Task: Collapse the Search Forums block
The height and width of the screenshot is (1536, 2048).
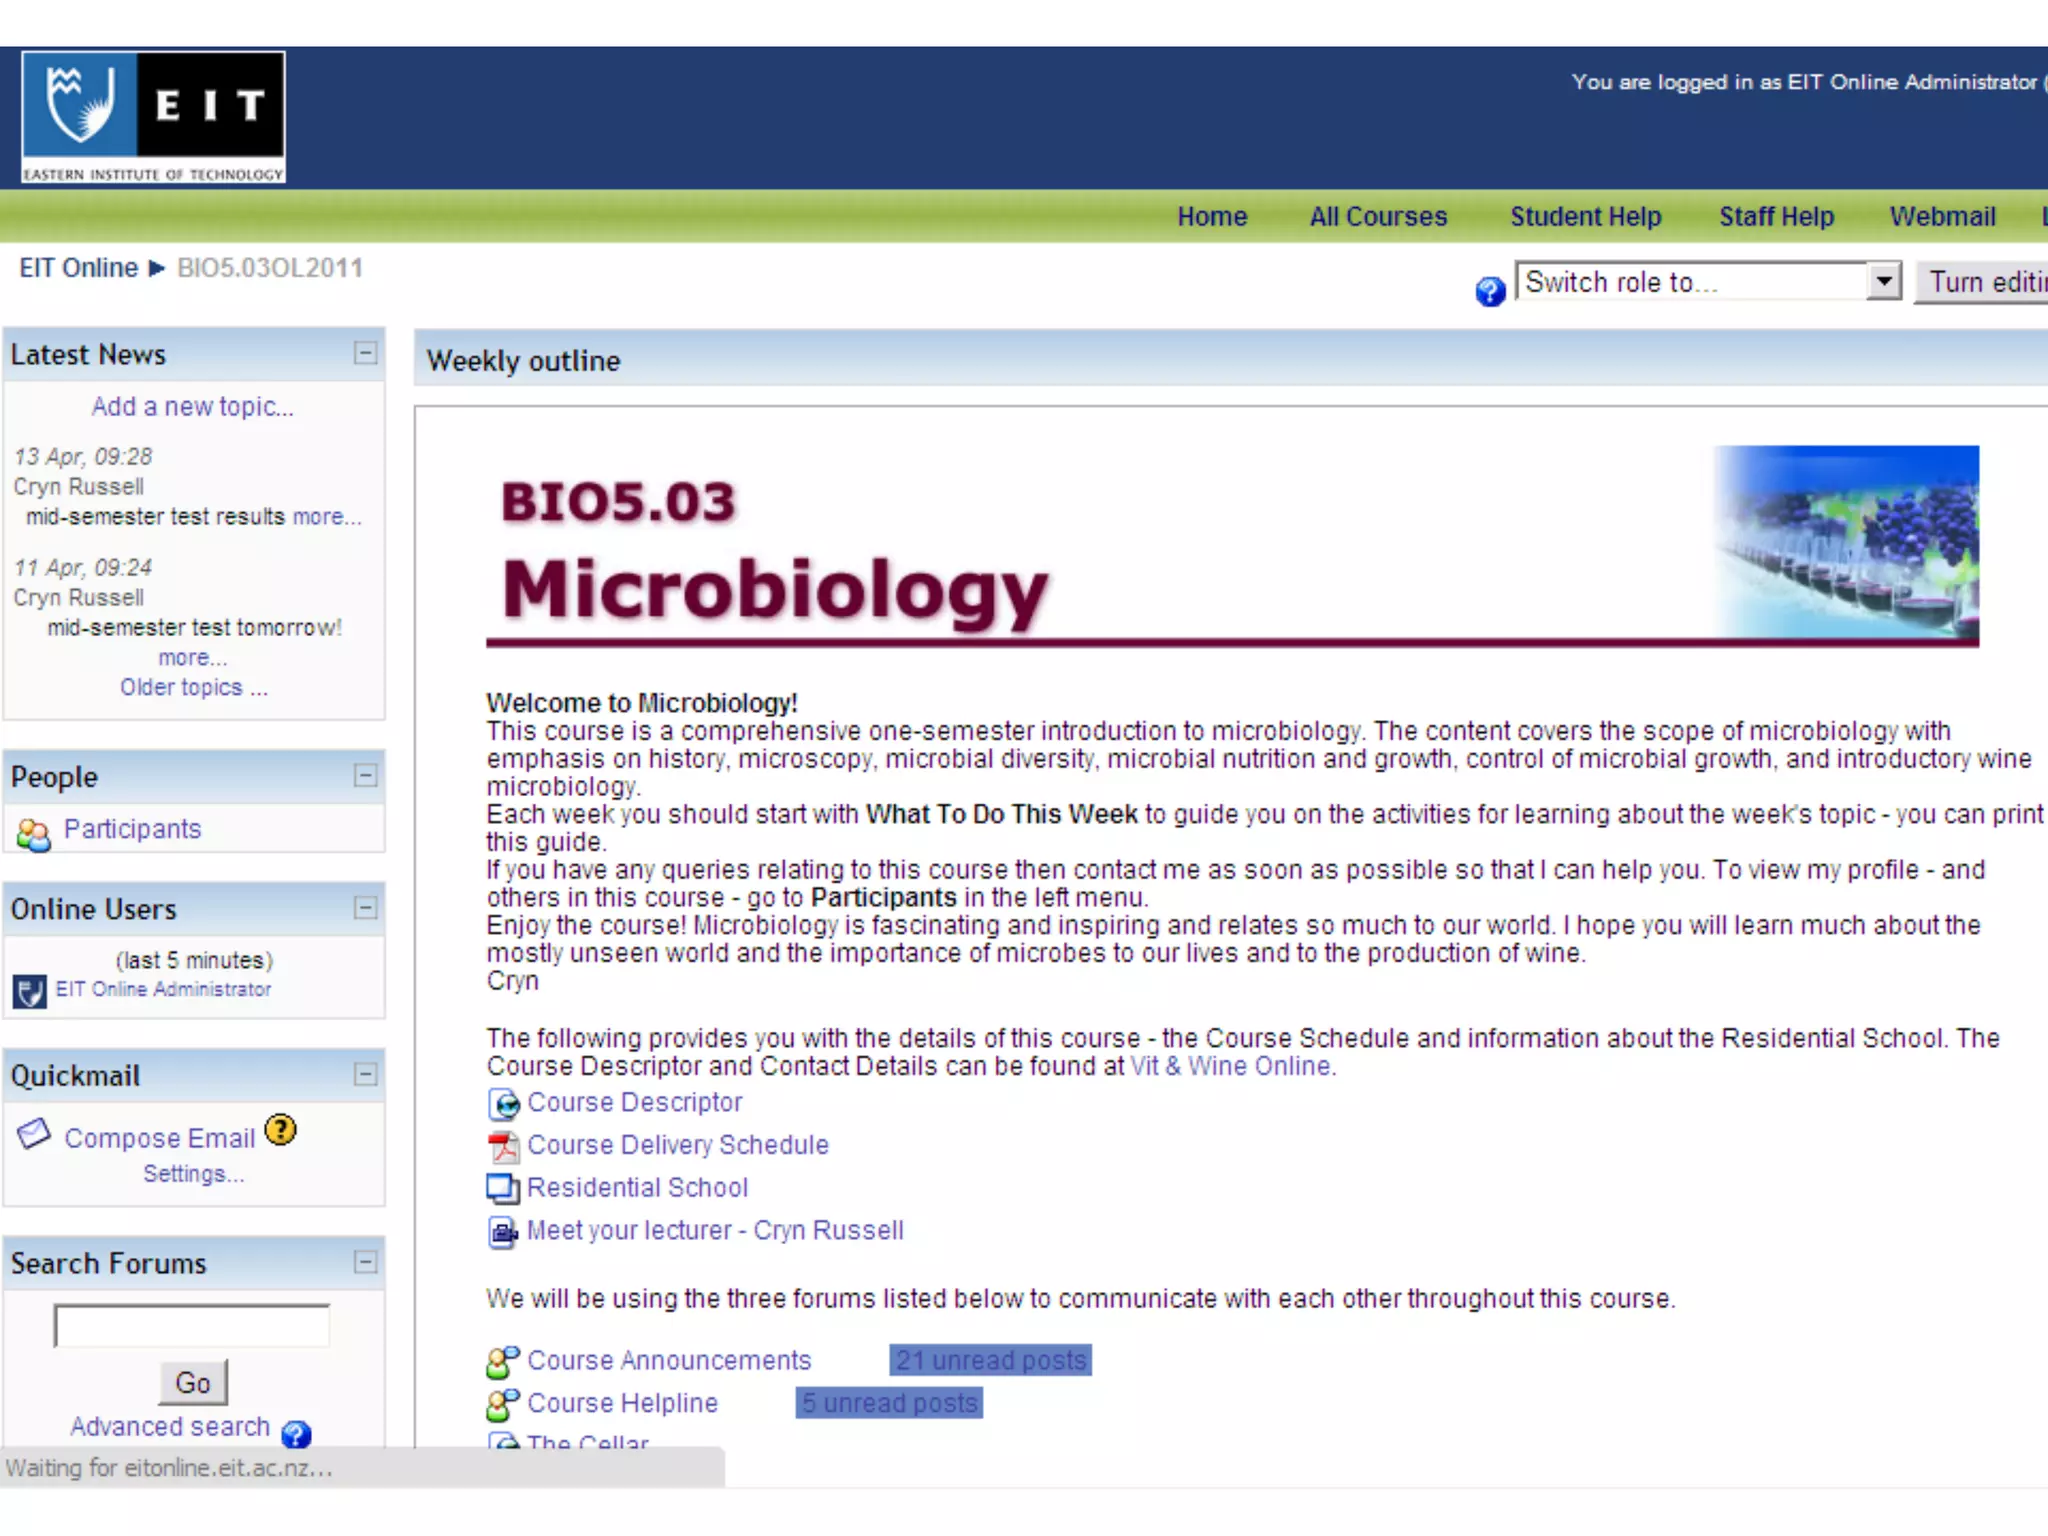Action: 366,1262
